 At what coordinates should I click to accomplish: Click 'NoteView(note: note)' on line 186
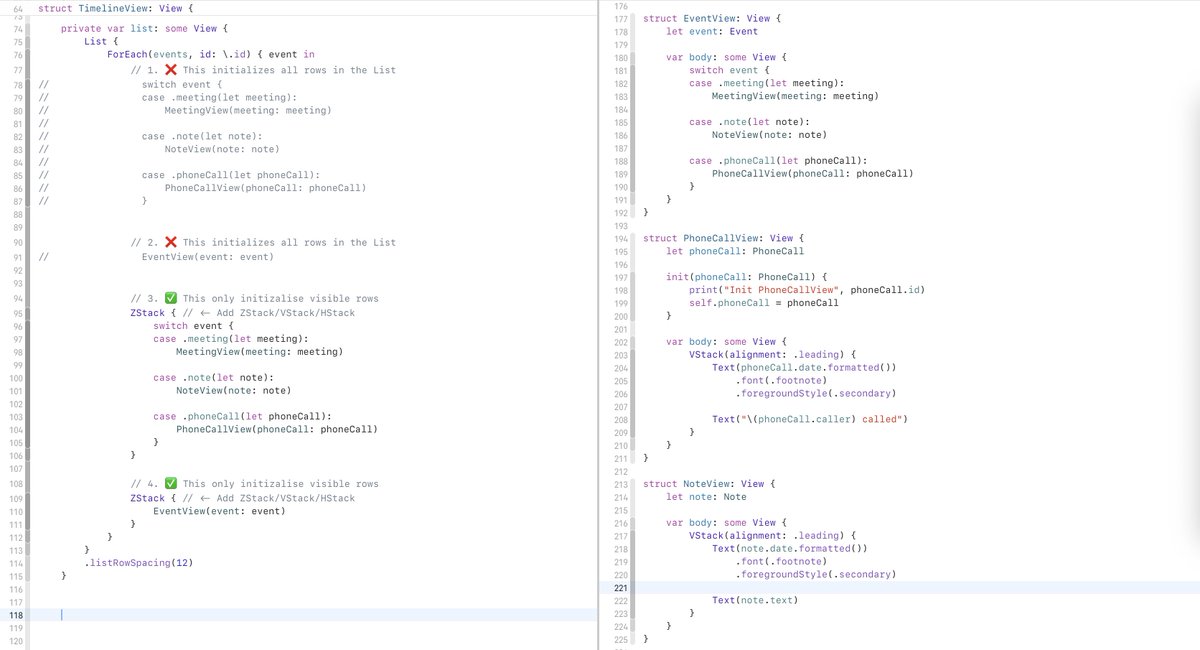click(769, 135)
